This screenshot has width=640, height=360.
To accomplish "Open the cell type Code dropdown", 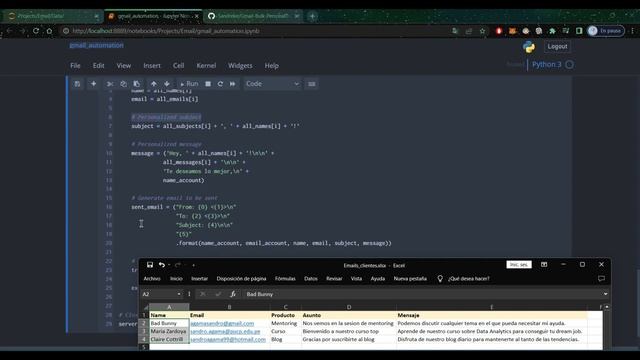I will (x=272, y=84).
